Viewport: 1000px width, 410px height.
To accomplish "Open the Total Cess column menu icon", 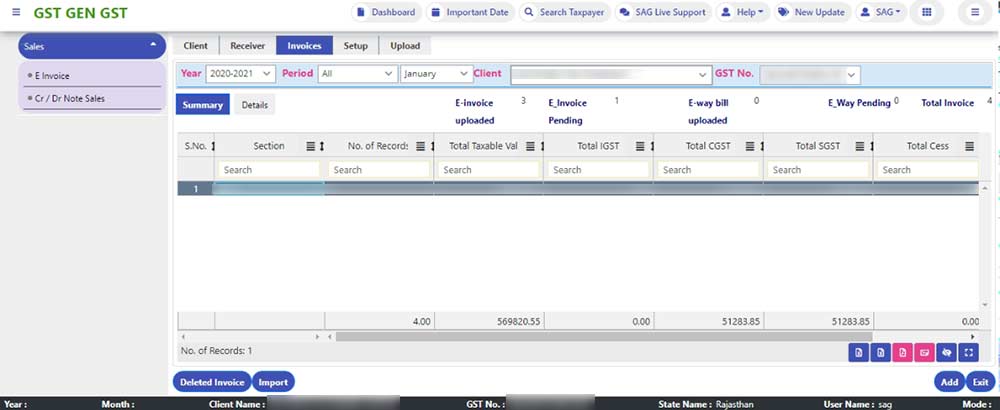I will [969, 147].
